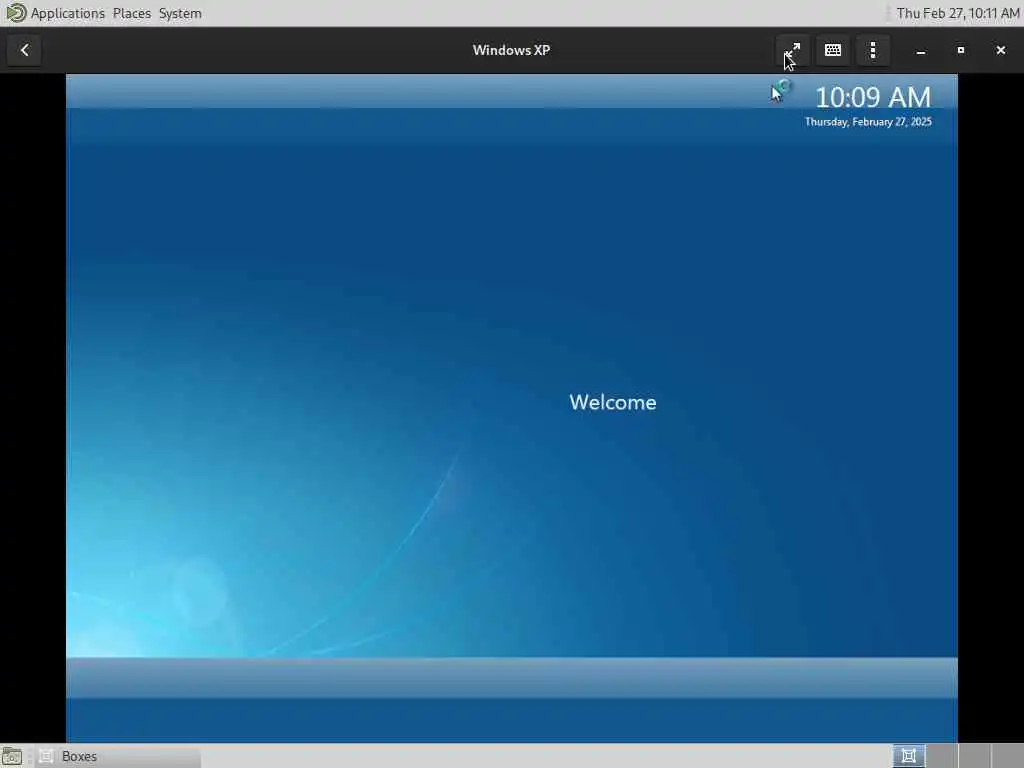Screen dimensions: 1024x768
Task: Click the show desktop icon in bottom panel
Action: point(12,756)
